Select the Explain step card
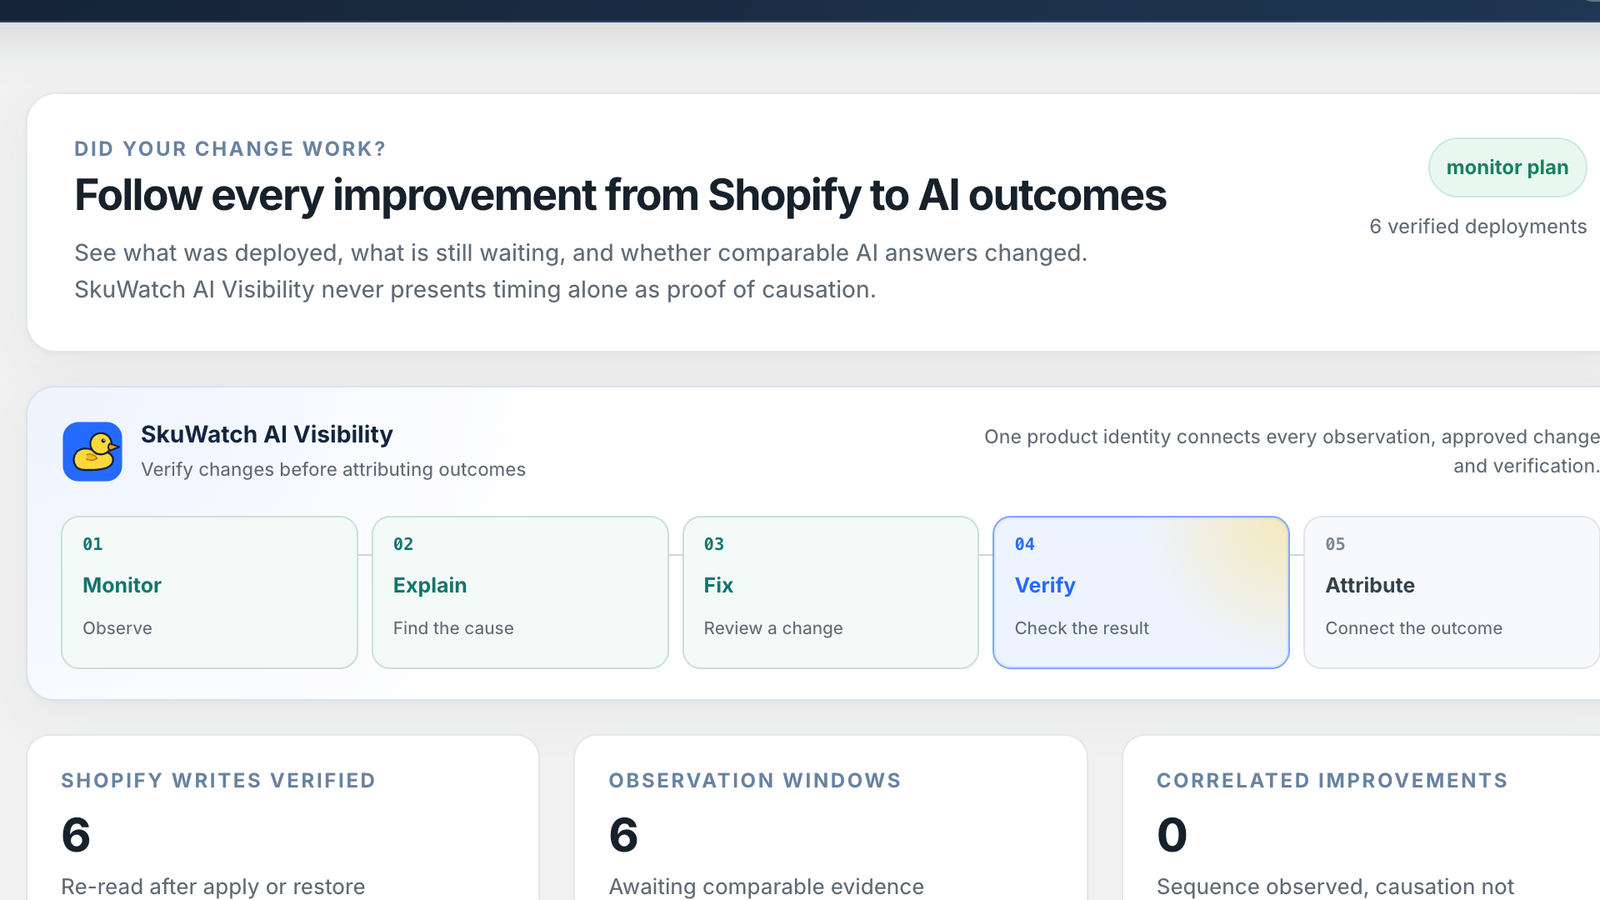 (520, 592)
